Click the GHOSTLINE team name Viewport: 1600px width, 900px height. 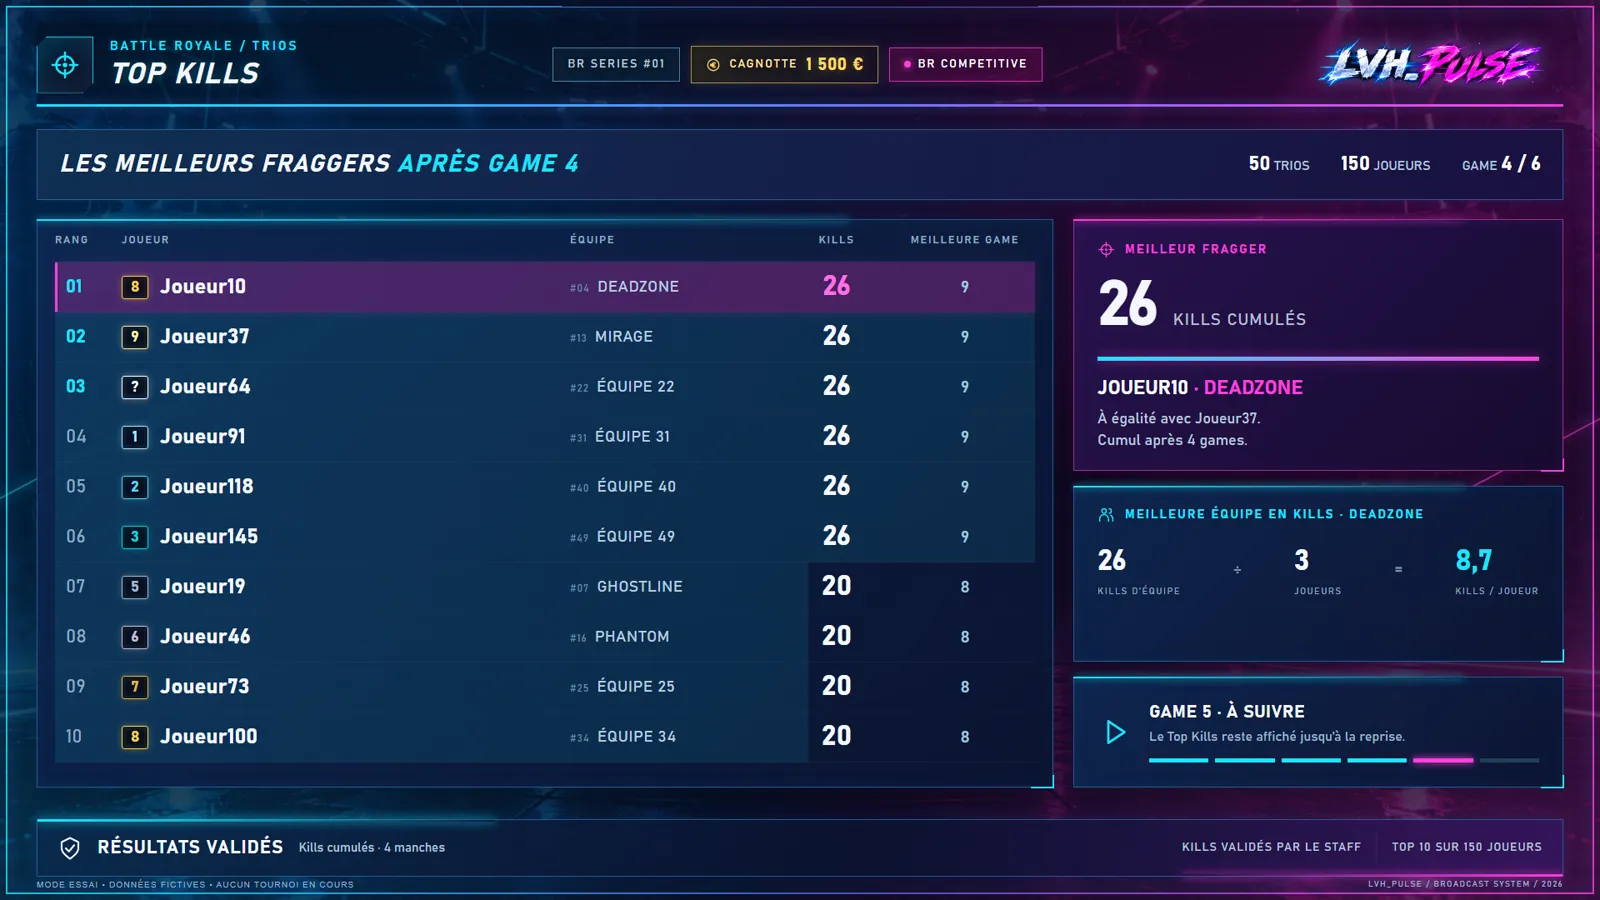(x=640, y=587)
